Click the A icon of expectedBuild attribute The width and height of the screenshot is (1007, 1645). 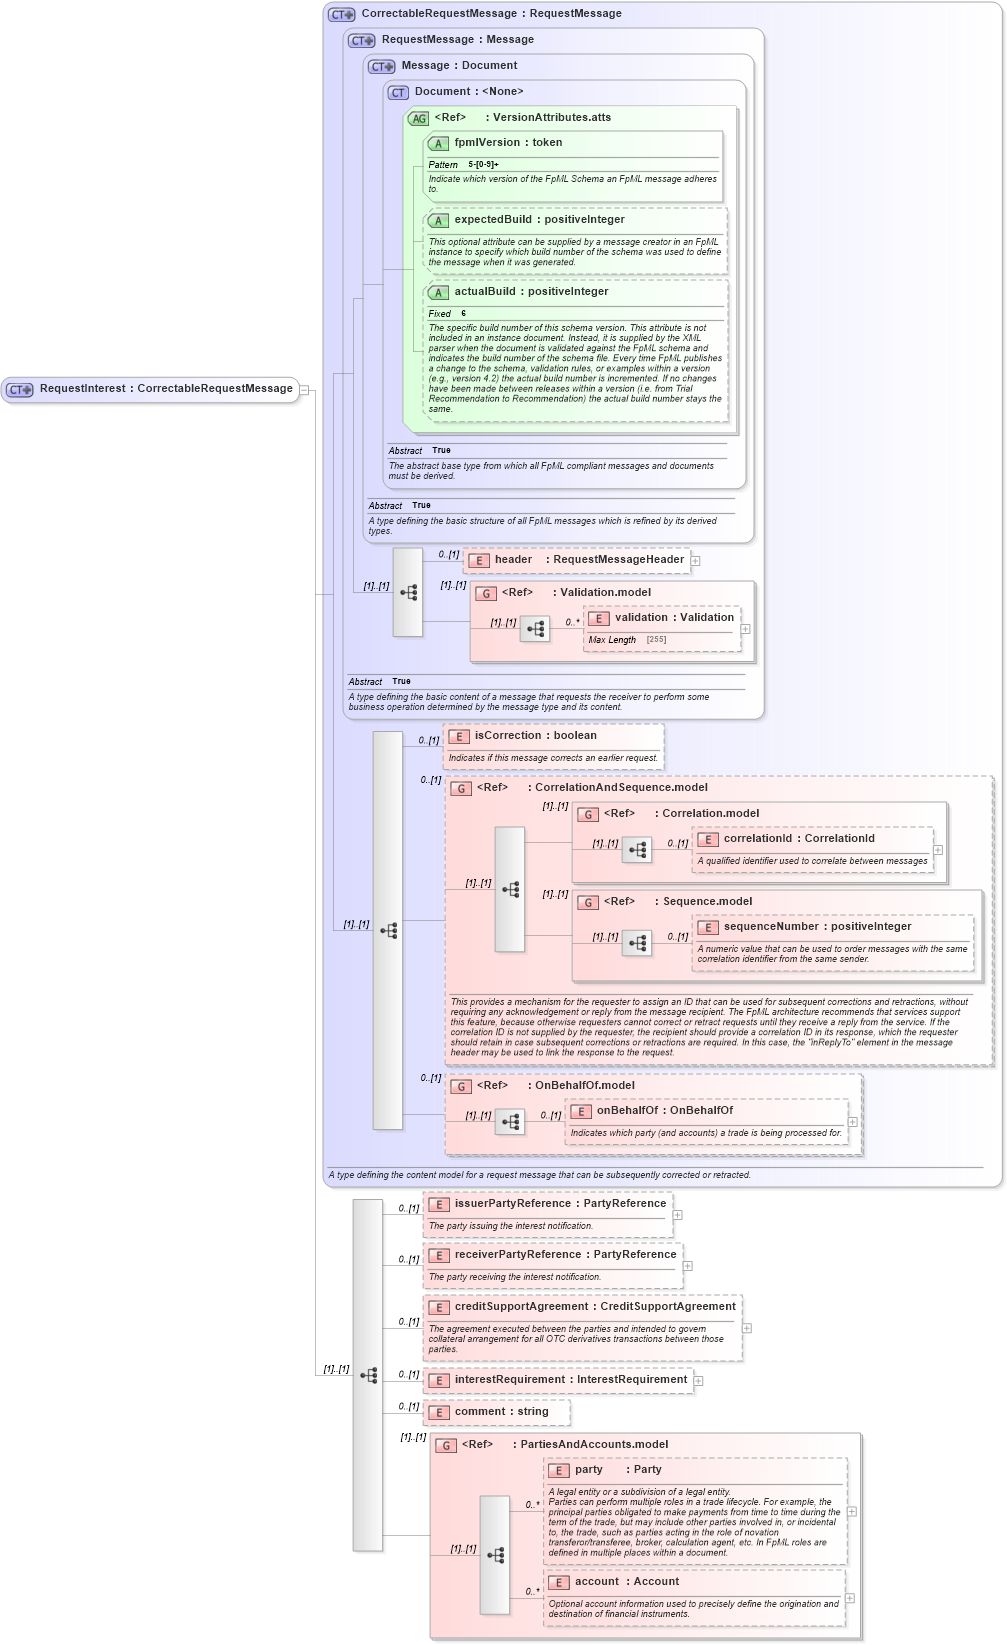[438, 221]
